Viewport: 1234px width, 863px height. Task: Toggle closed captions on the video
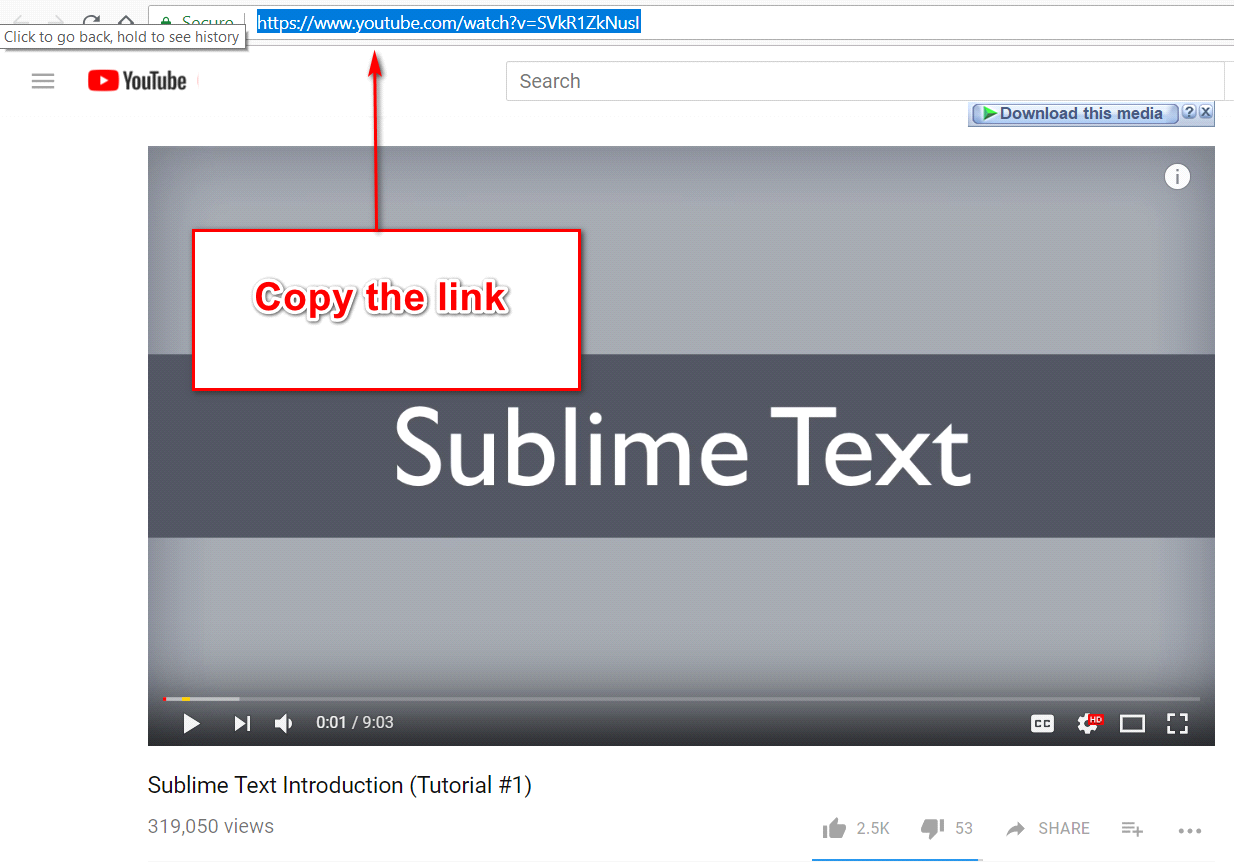tap(1042, 723)
